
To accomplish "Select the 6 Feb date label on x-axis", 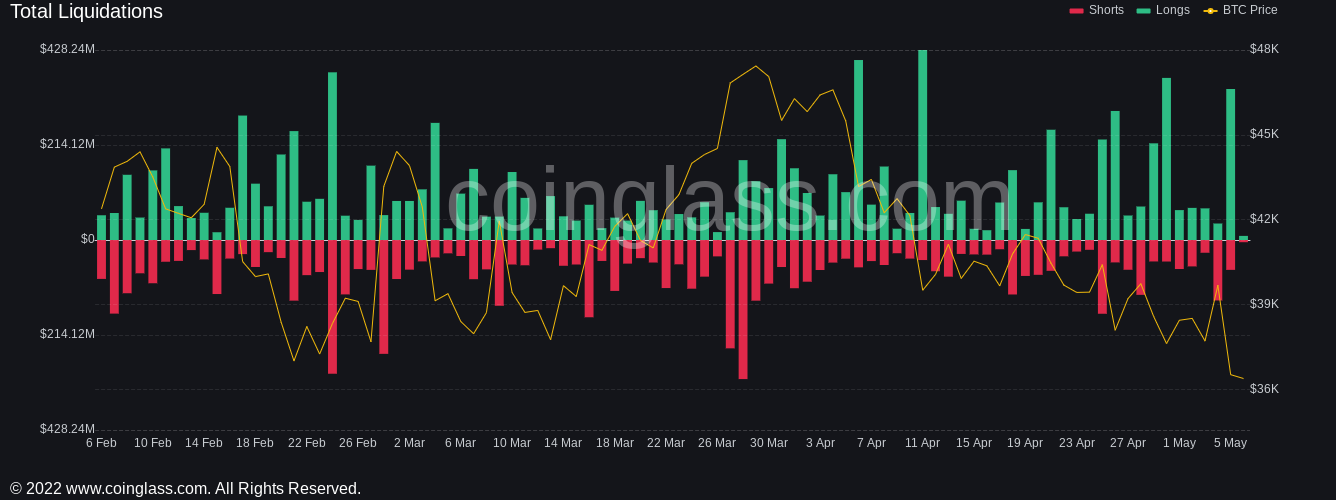I will coord(101,443).
